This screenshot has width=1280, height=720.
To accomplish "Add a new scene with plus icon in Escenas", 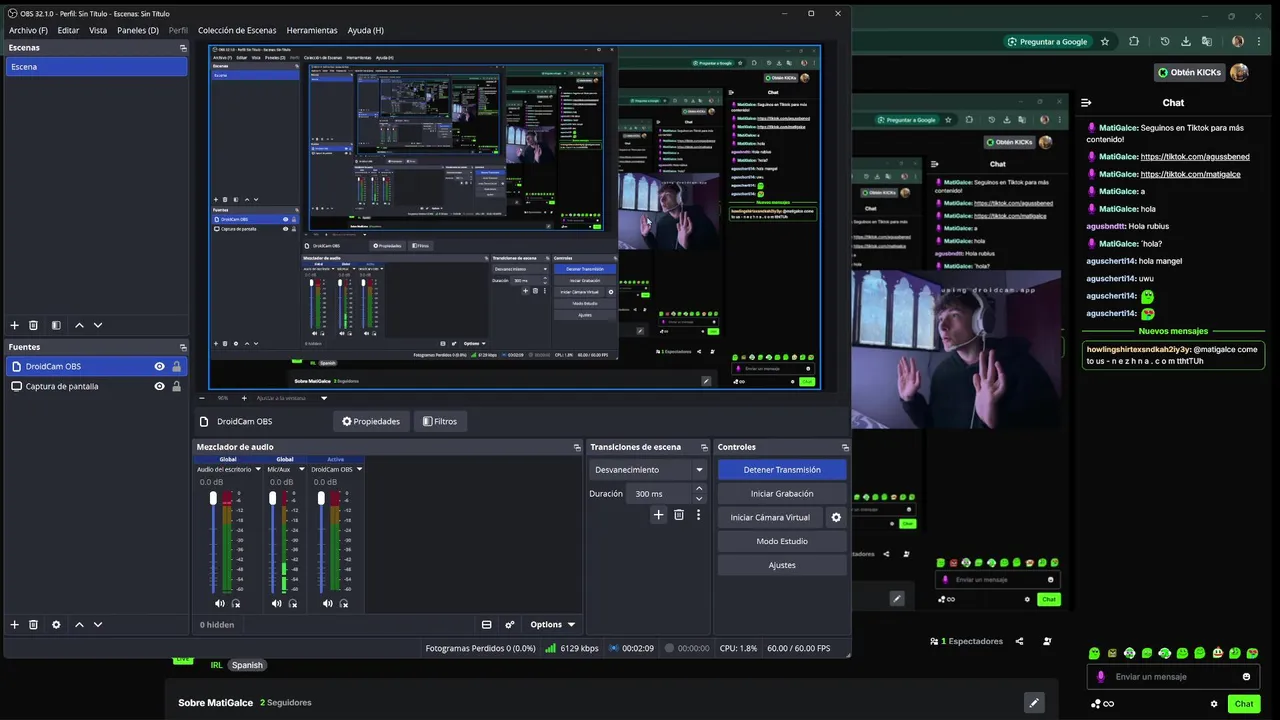I will [x=14, y=325].
